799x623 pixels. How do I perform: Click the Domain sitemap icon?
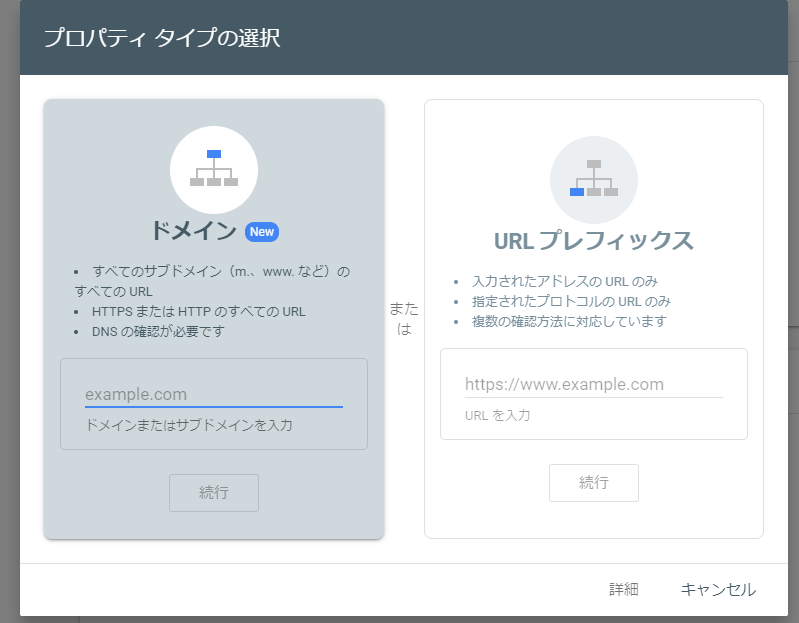pyautogui.click(x=214, y=169)
